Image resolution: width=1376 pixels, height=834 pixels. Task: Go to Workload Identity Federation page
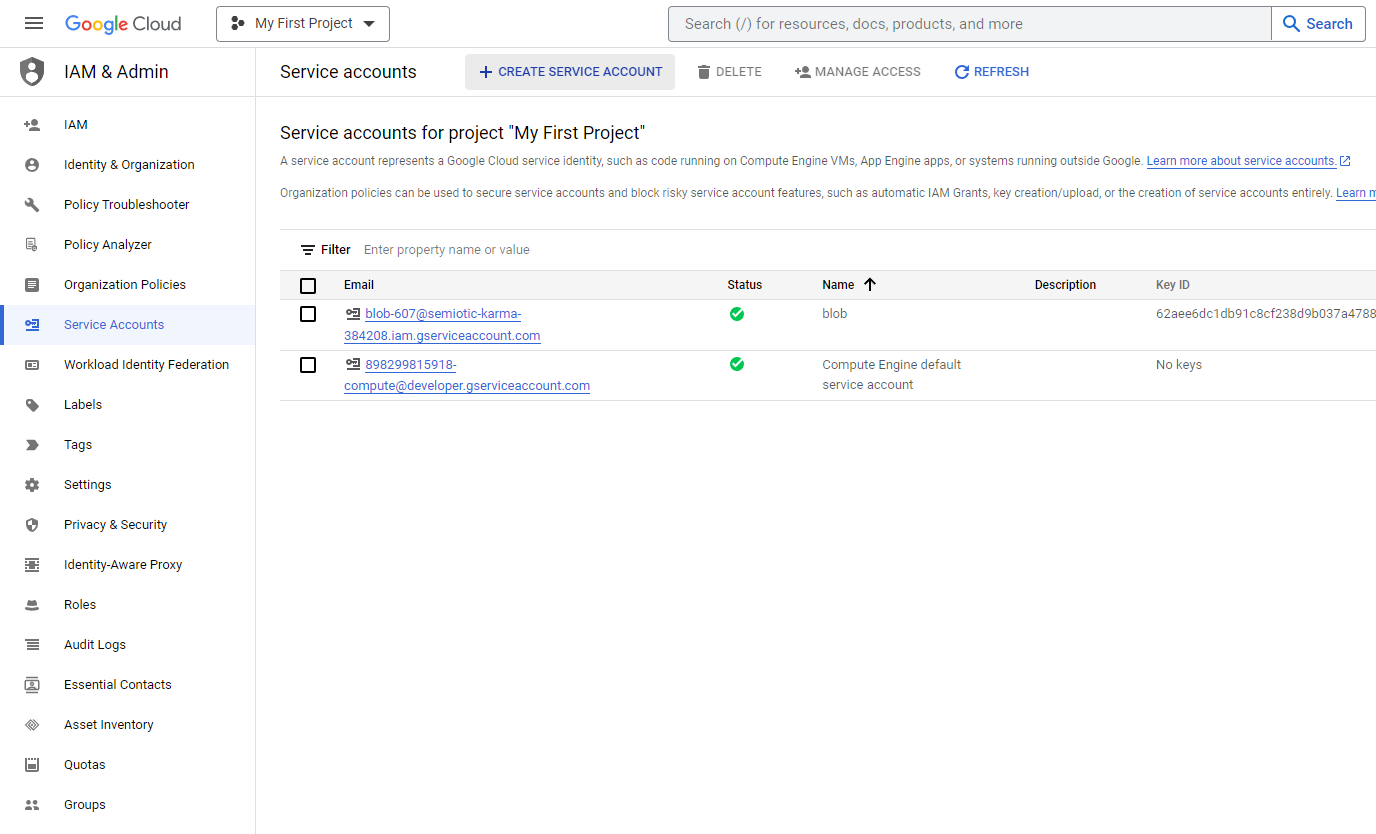coord(146,365)
